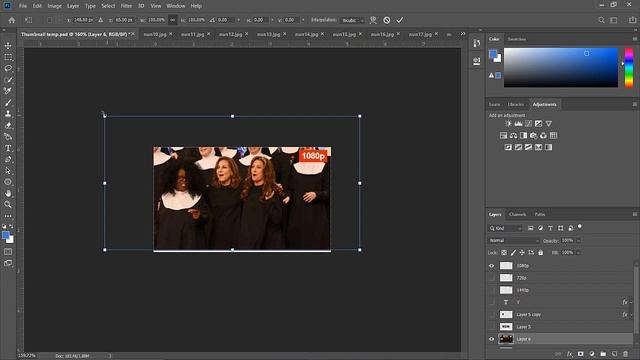Open layer style fx menu at panel bottom

(569, 354)
